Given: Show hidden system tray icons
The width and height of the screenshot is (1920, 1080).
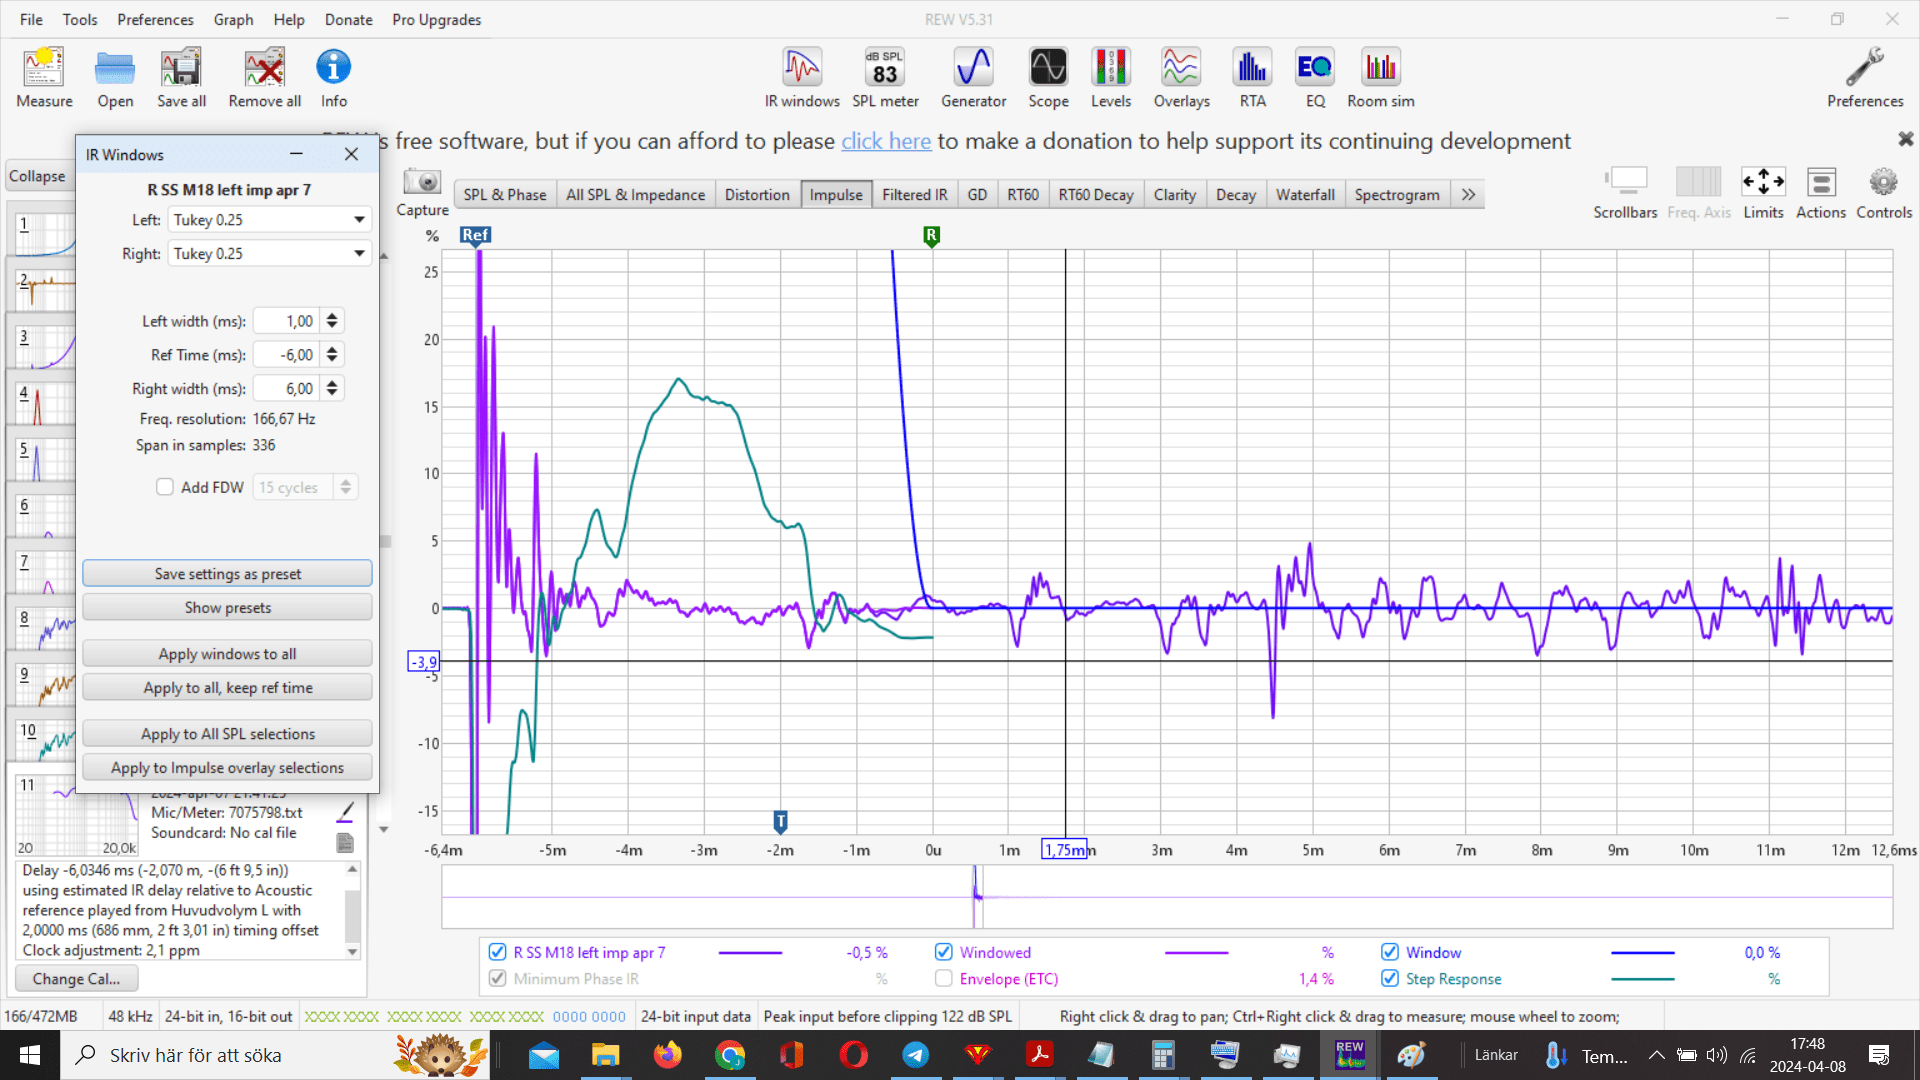Looking at the screenshot, I should pyautogui.click(x=1656, y=1055).
